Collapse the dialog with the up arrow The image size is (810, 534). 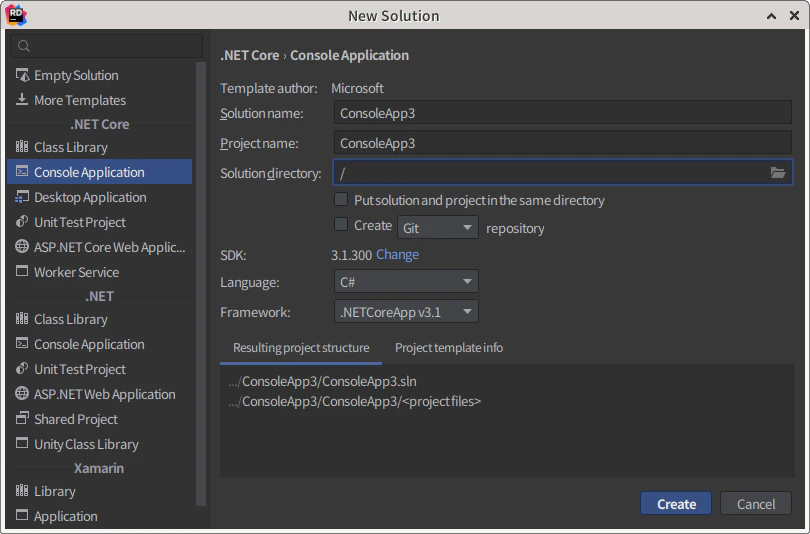pos(771,16)
